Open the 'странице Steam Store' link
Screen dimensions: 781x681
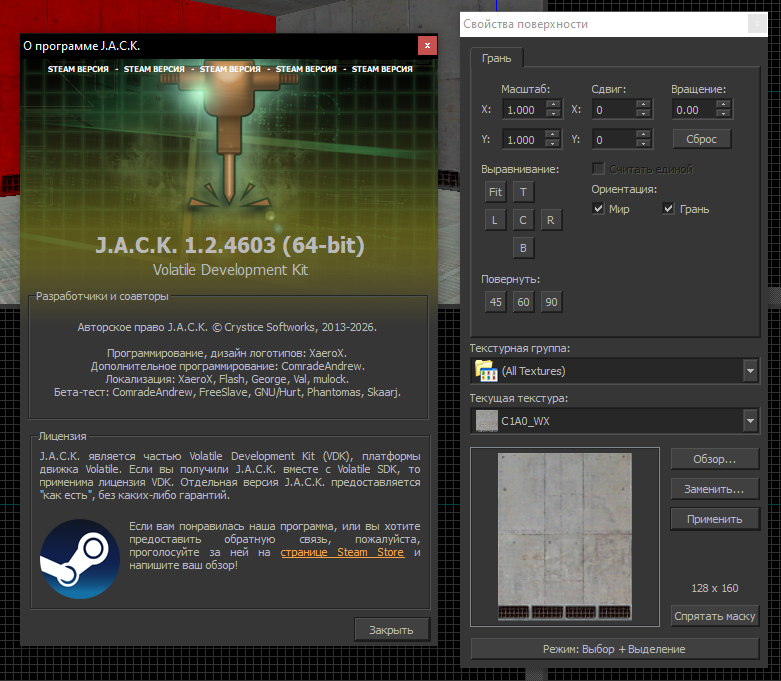pyautogui.click(x=342, y=552)
